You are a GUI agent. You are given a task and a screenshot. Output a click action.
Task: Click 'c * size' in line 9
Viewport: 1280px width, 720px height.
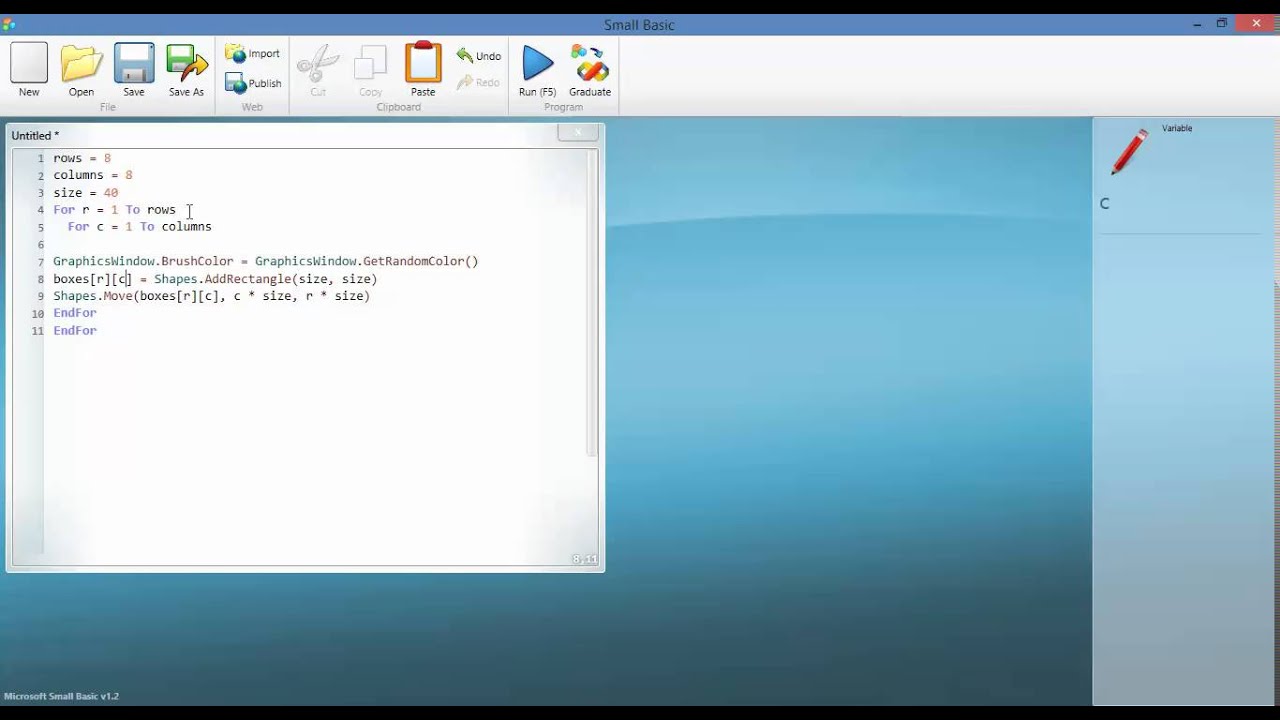262,296
